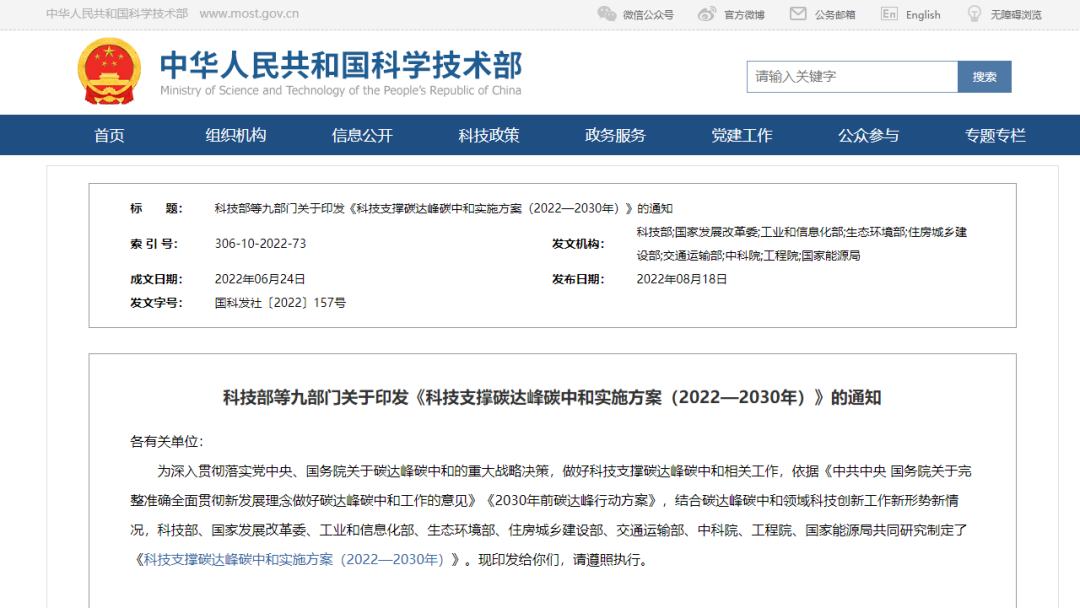Screen dimensions: 1080x608
Task: Open the 官方微博 Weibo icon
Action: tap(706, 13)
